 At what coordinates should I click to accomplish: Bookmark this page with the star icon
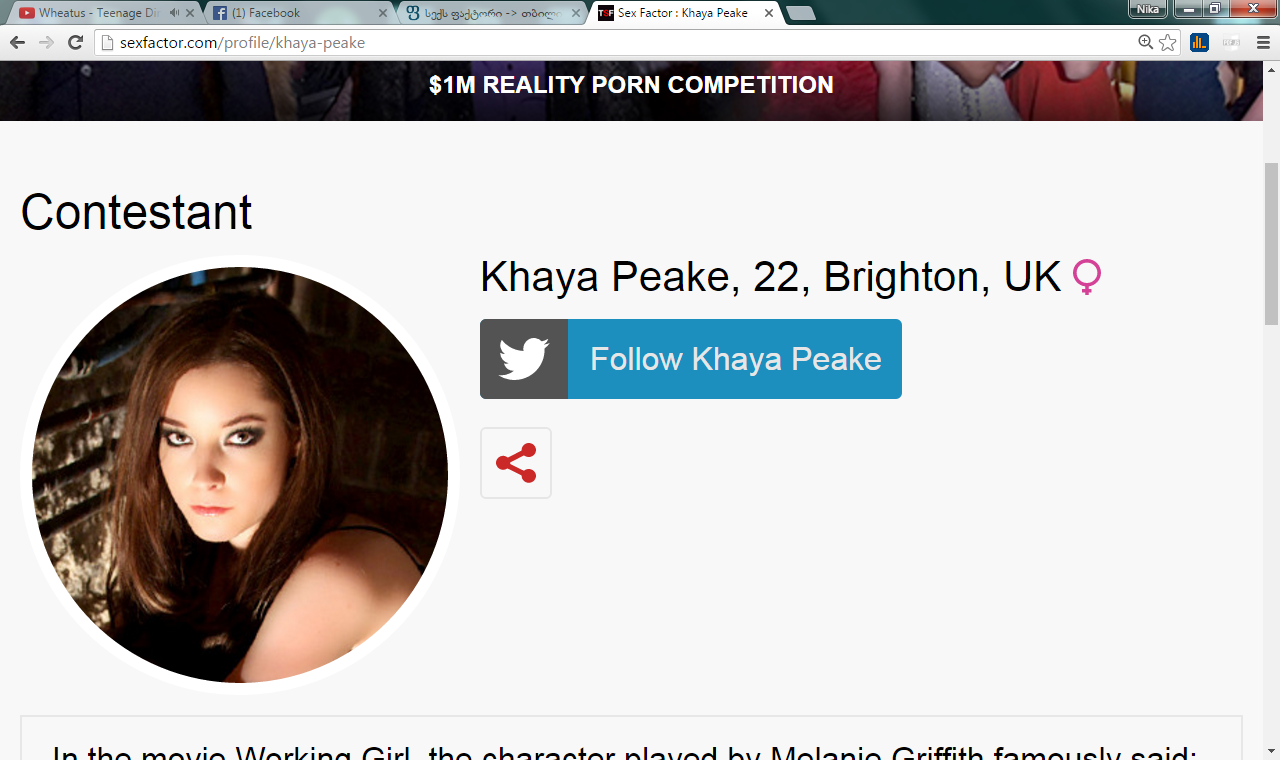pyautogui.click(x=1167, y=42)
